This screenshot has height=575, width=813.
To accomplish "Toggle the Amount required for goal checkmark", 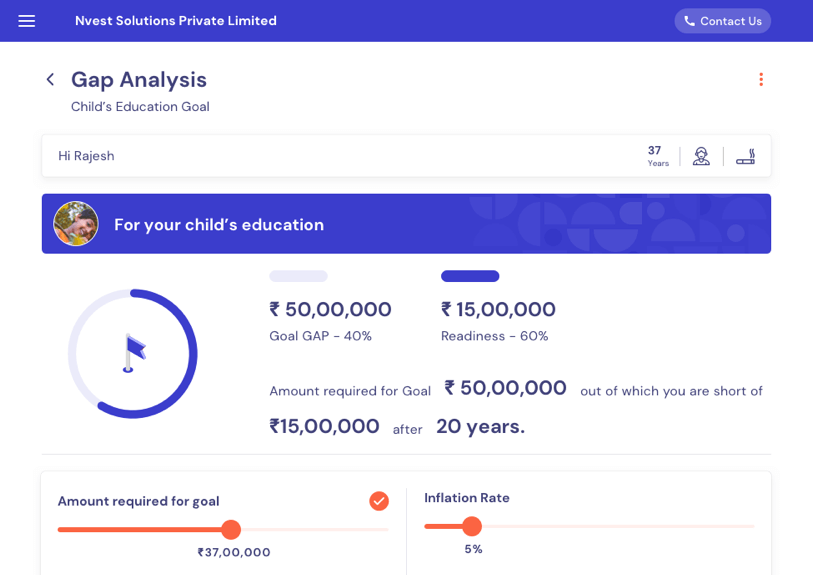I will pos(379,501).
